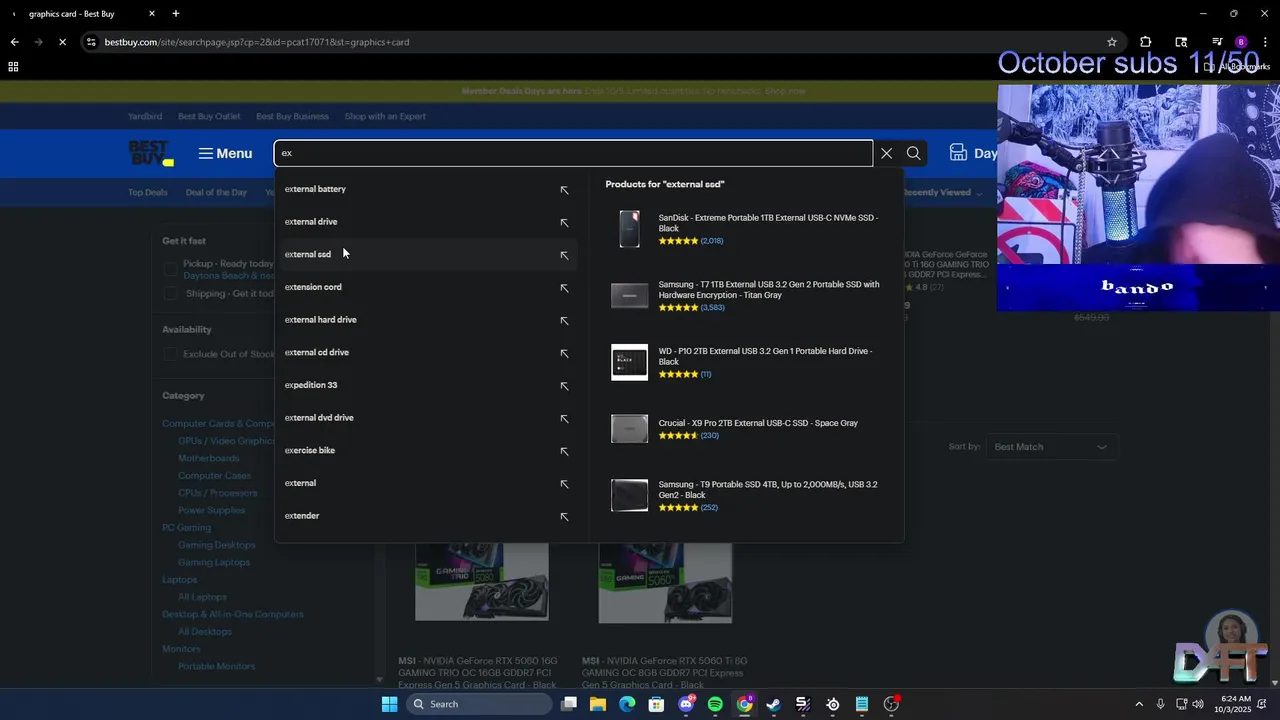Select 'external hard drive' search suggestion

tap(321, 320)
